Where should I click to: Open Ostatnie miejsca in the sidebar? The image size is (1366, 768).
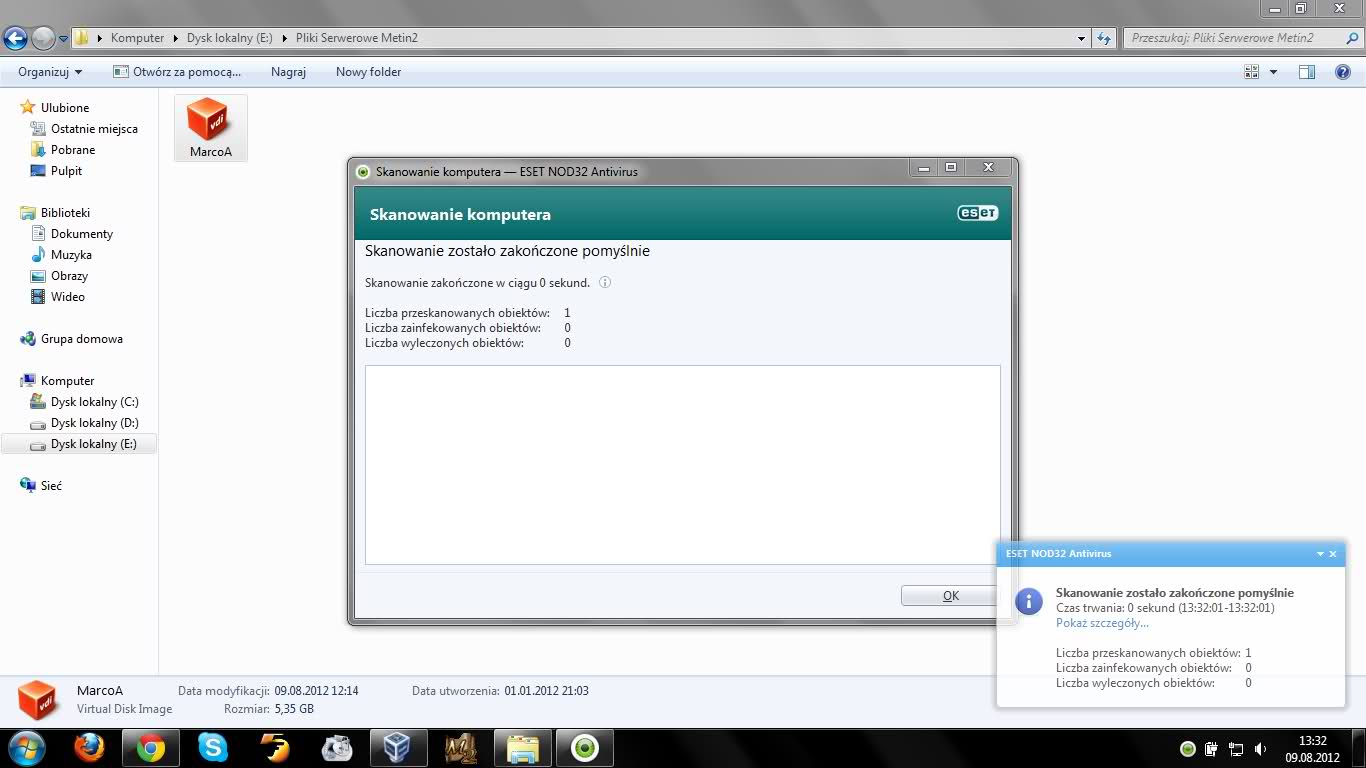(94, 129)
